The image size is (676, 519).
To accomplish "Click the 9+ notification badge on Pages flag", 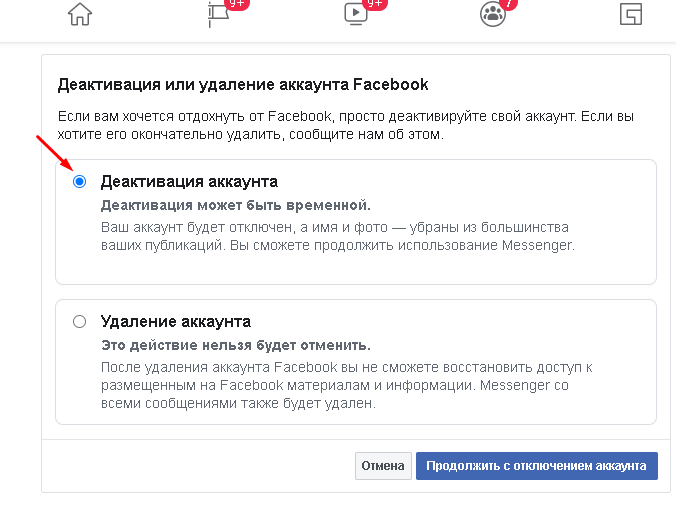I will (237, 4).
